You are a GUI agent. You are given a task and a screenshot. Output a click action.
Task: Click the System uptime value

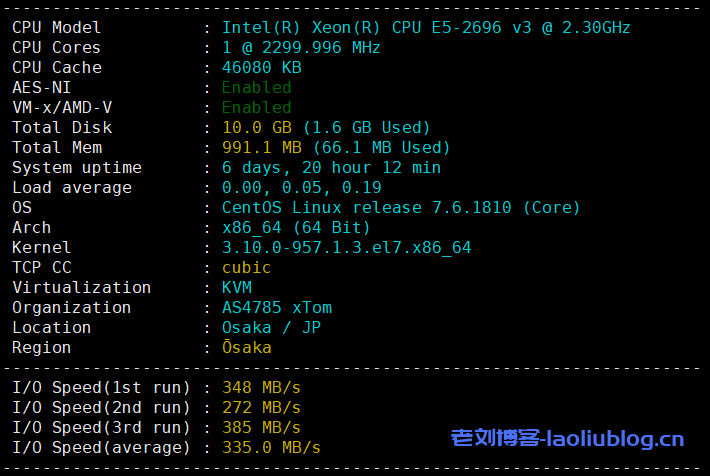pyautogui.click(x=331, y=167)
